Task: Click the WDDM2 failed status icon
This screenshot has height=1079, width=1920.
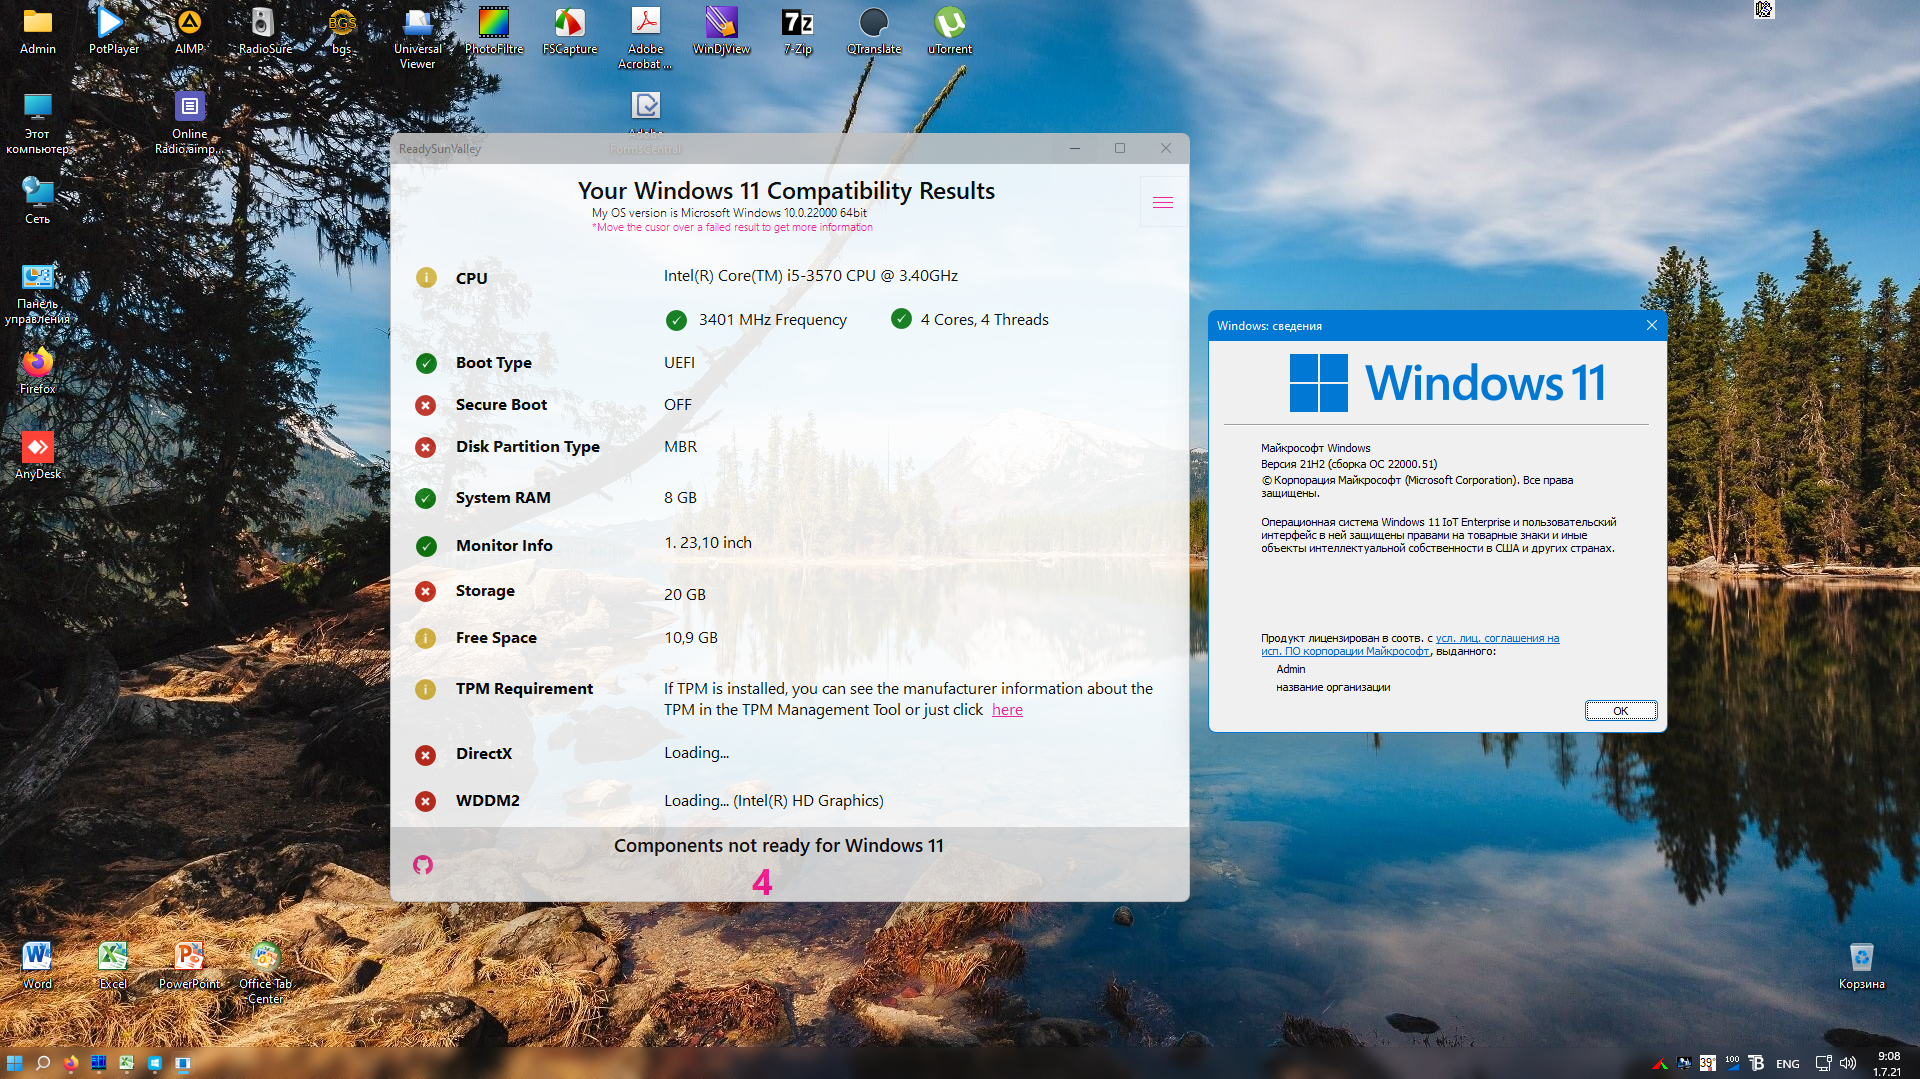Action: [426, 801]
